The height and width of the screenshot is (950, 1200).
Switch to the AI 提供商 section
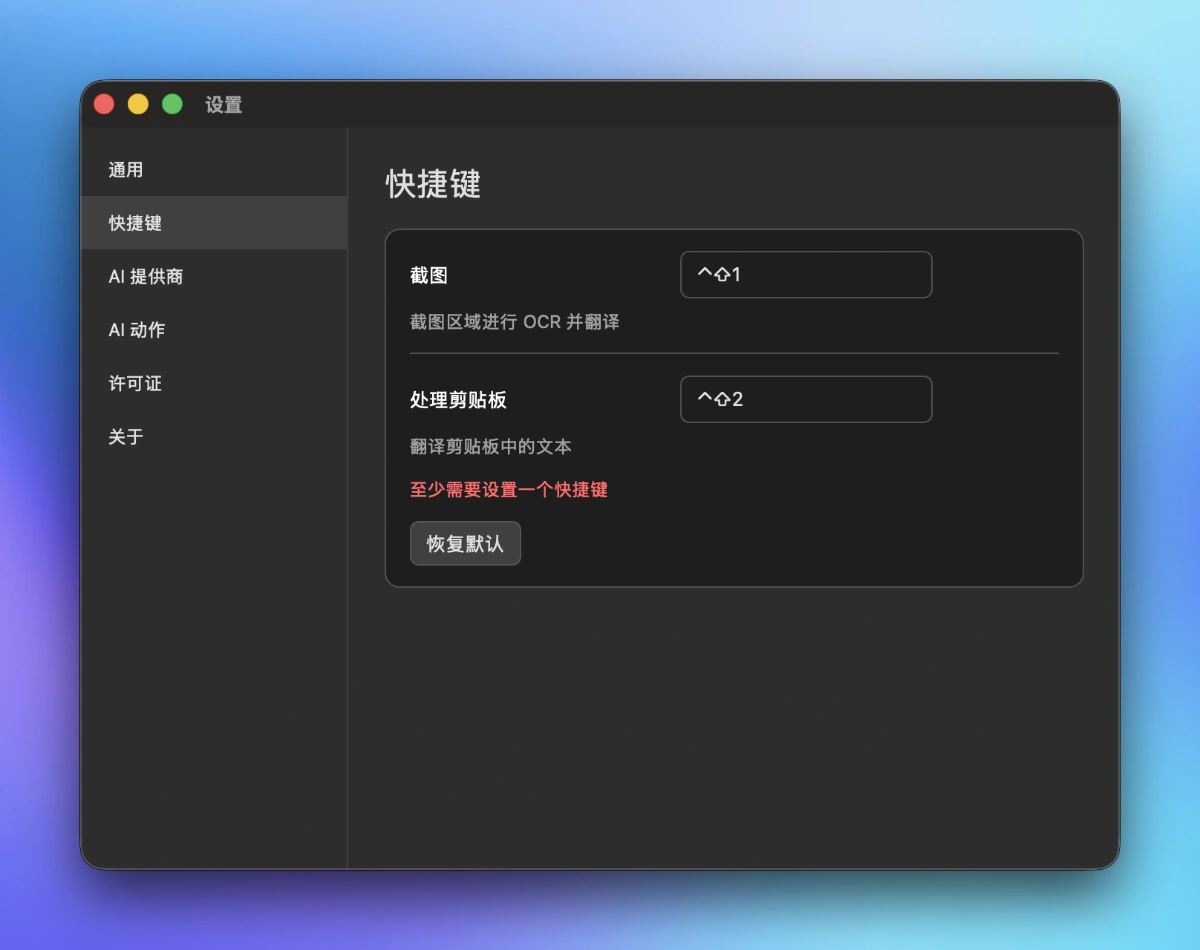146,277
